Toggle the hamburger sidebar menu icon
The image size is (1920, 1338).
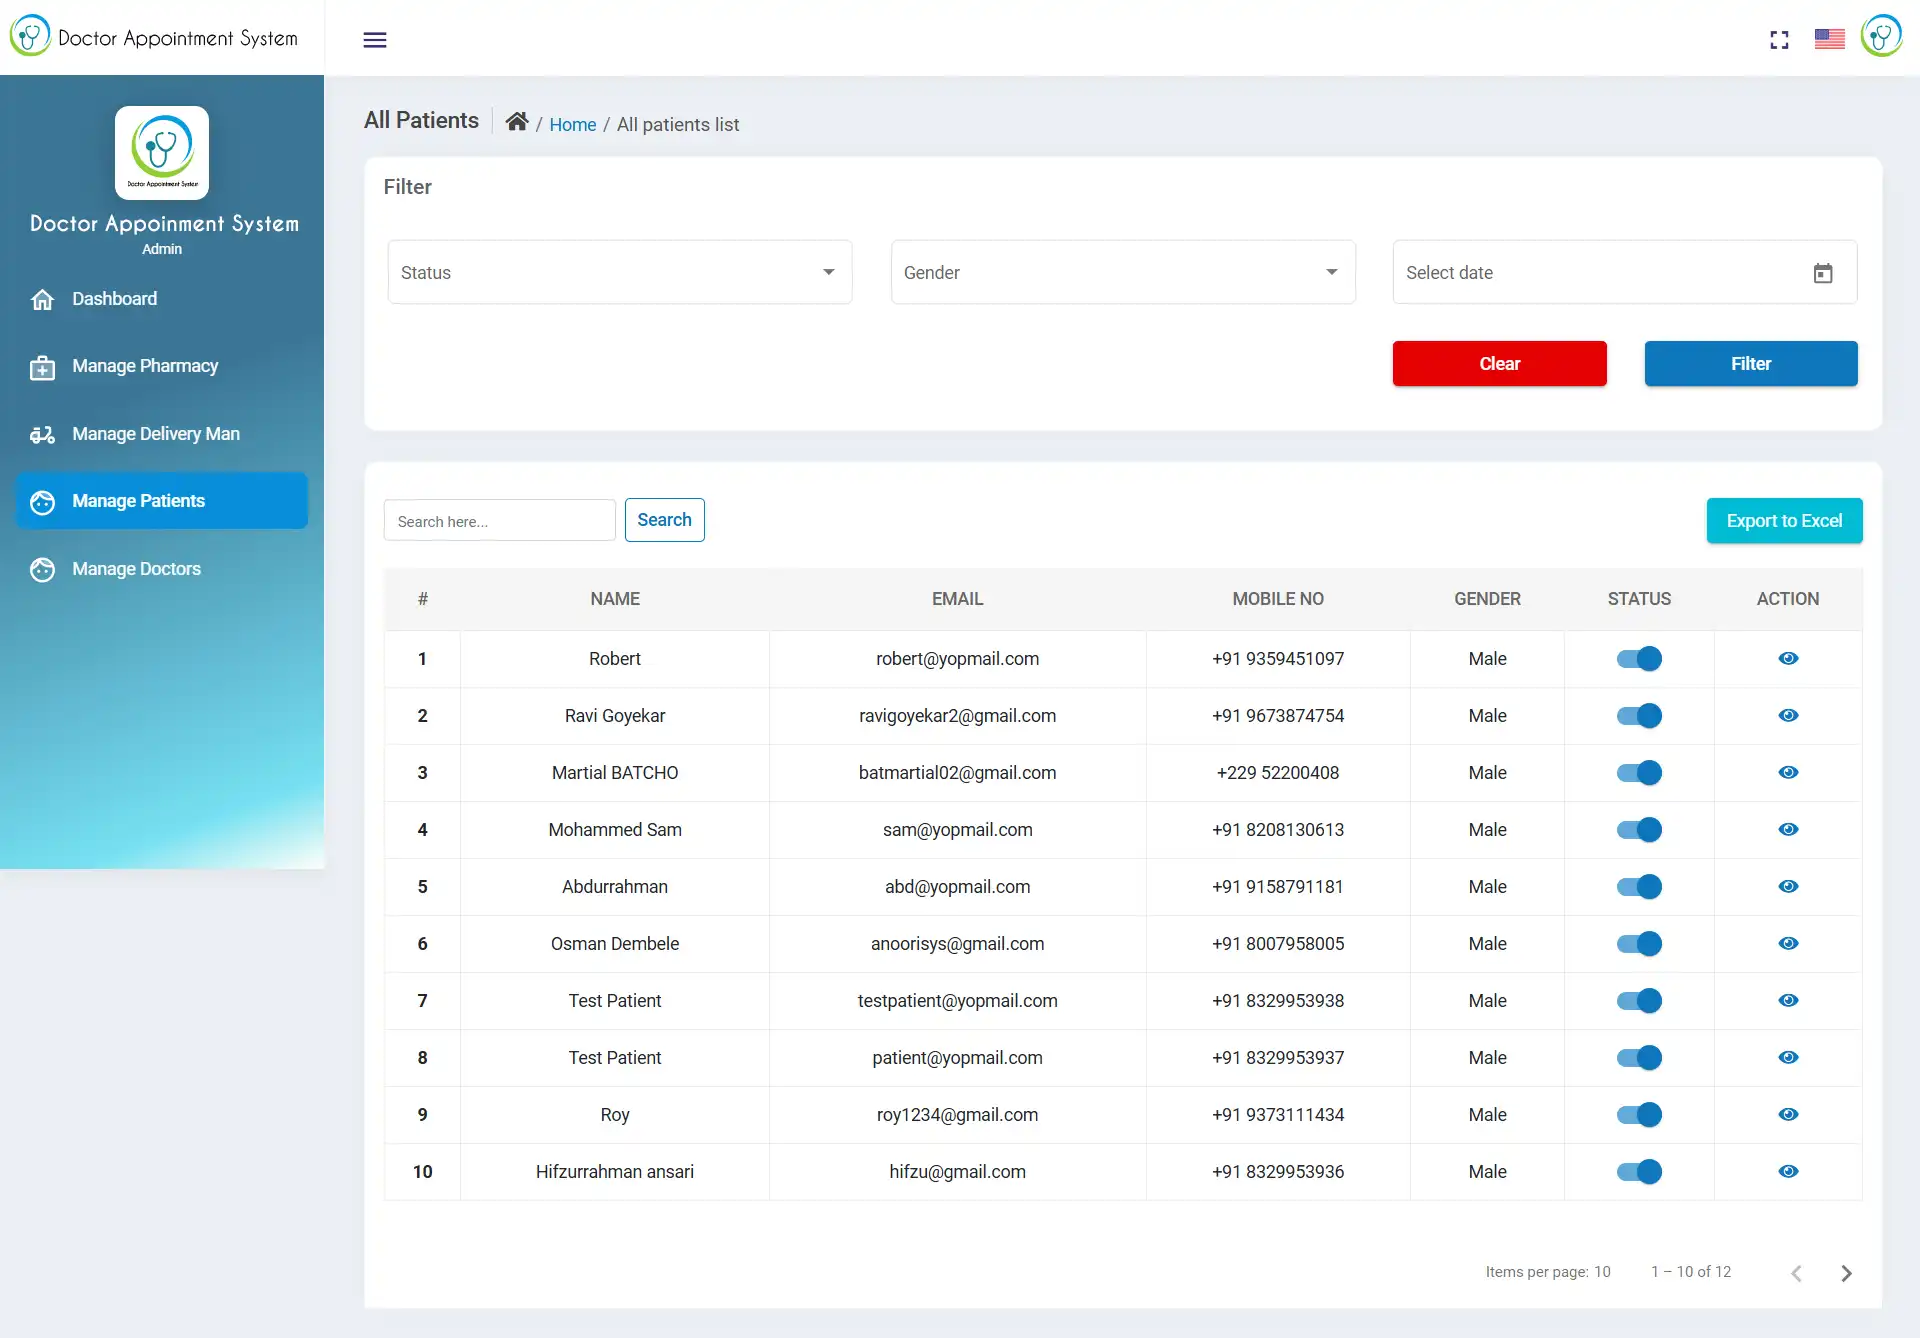(375, 40)
